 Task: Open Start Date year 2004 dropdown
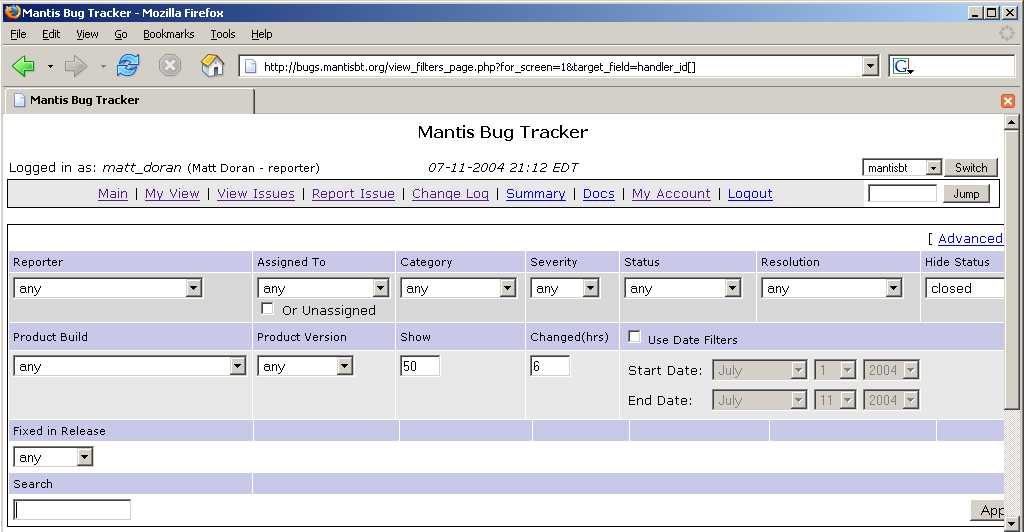(x=891, y=370)
